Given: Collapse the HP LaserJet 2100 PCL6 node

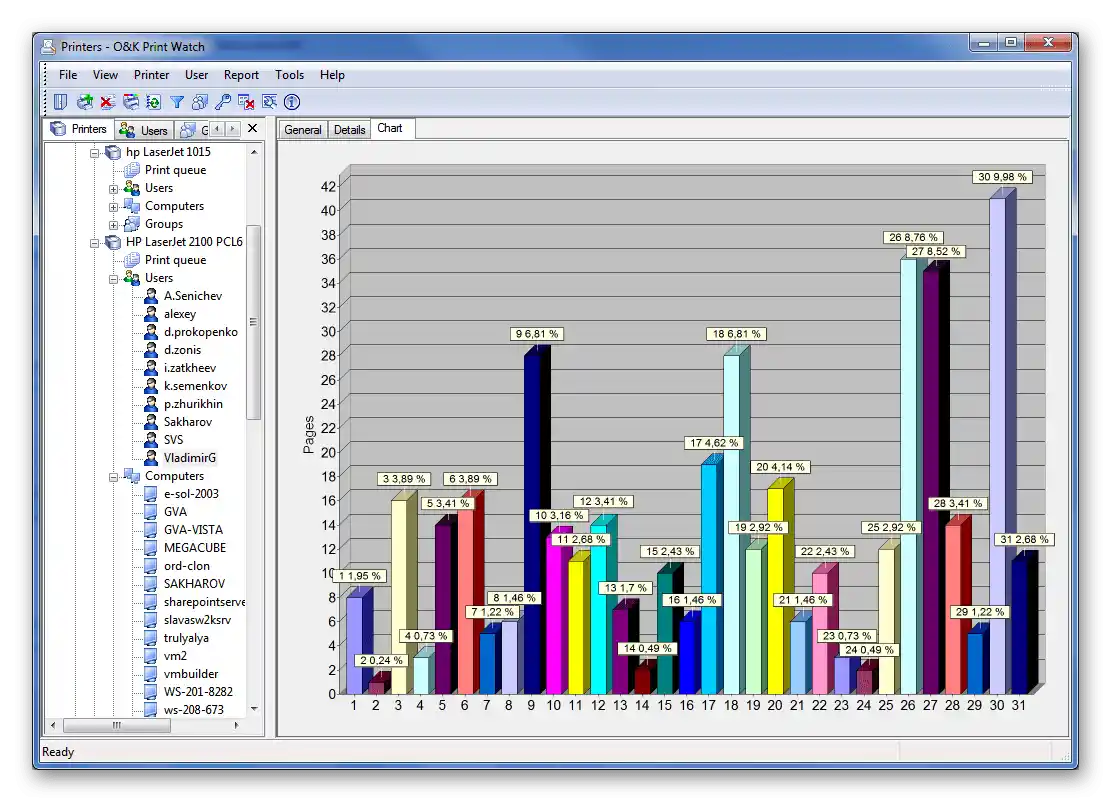Looking at the screenshot, I should pyautogui.click(x=94, y=242).
